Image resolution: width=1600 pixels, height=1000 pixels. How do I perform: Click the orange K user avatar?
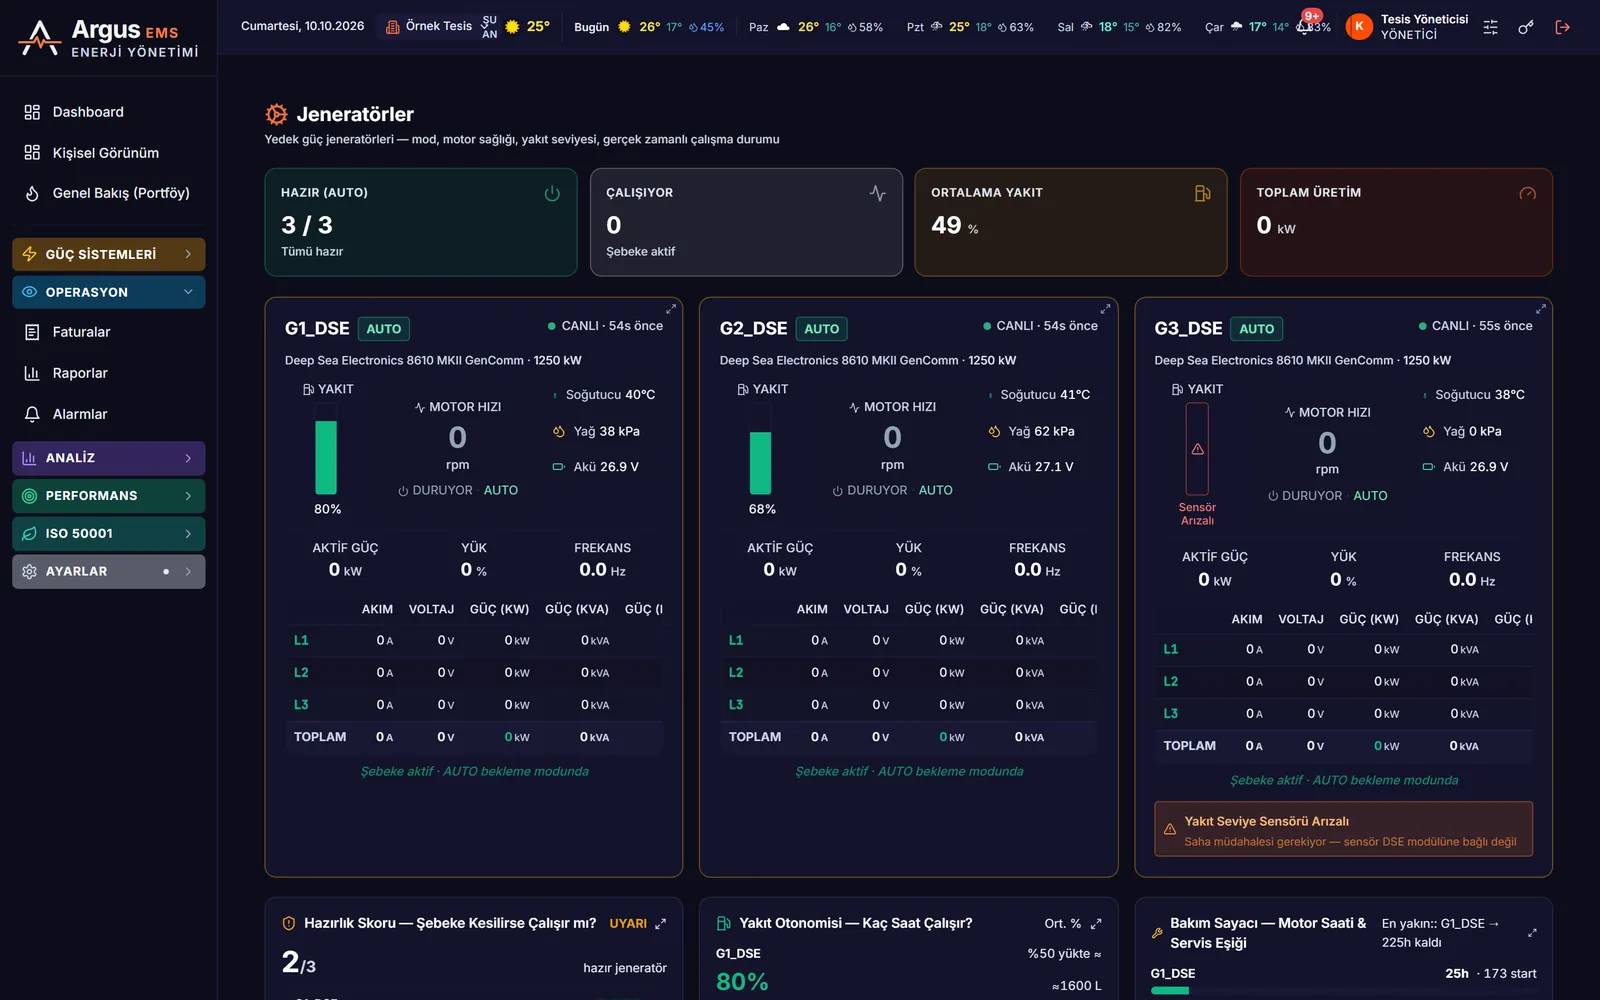tap(1359, 27)
